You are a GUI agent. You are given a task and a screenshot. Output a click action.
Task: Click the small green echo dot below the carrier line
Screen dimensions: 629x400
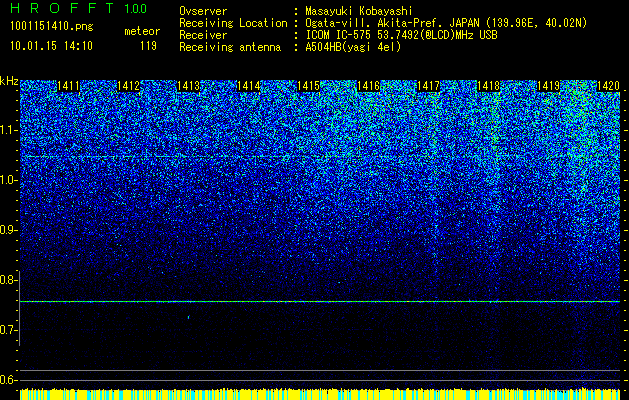pos(189,317)
